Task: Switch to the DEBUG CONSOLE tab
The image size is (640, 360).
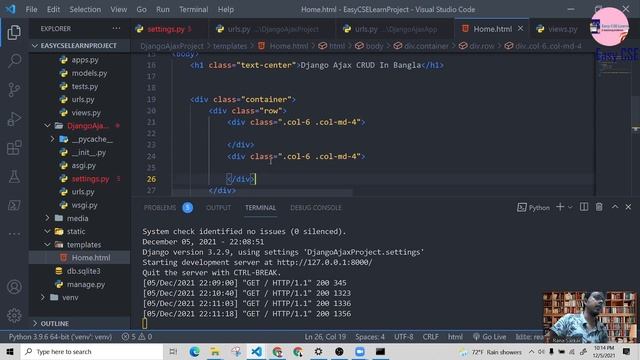Action: [x=316, y=208]
